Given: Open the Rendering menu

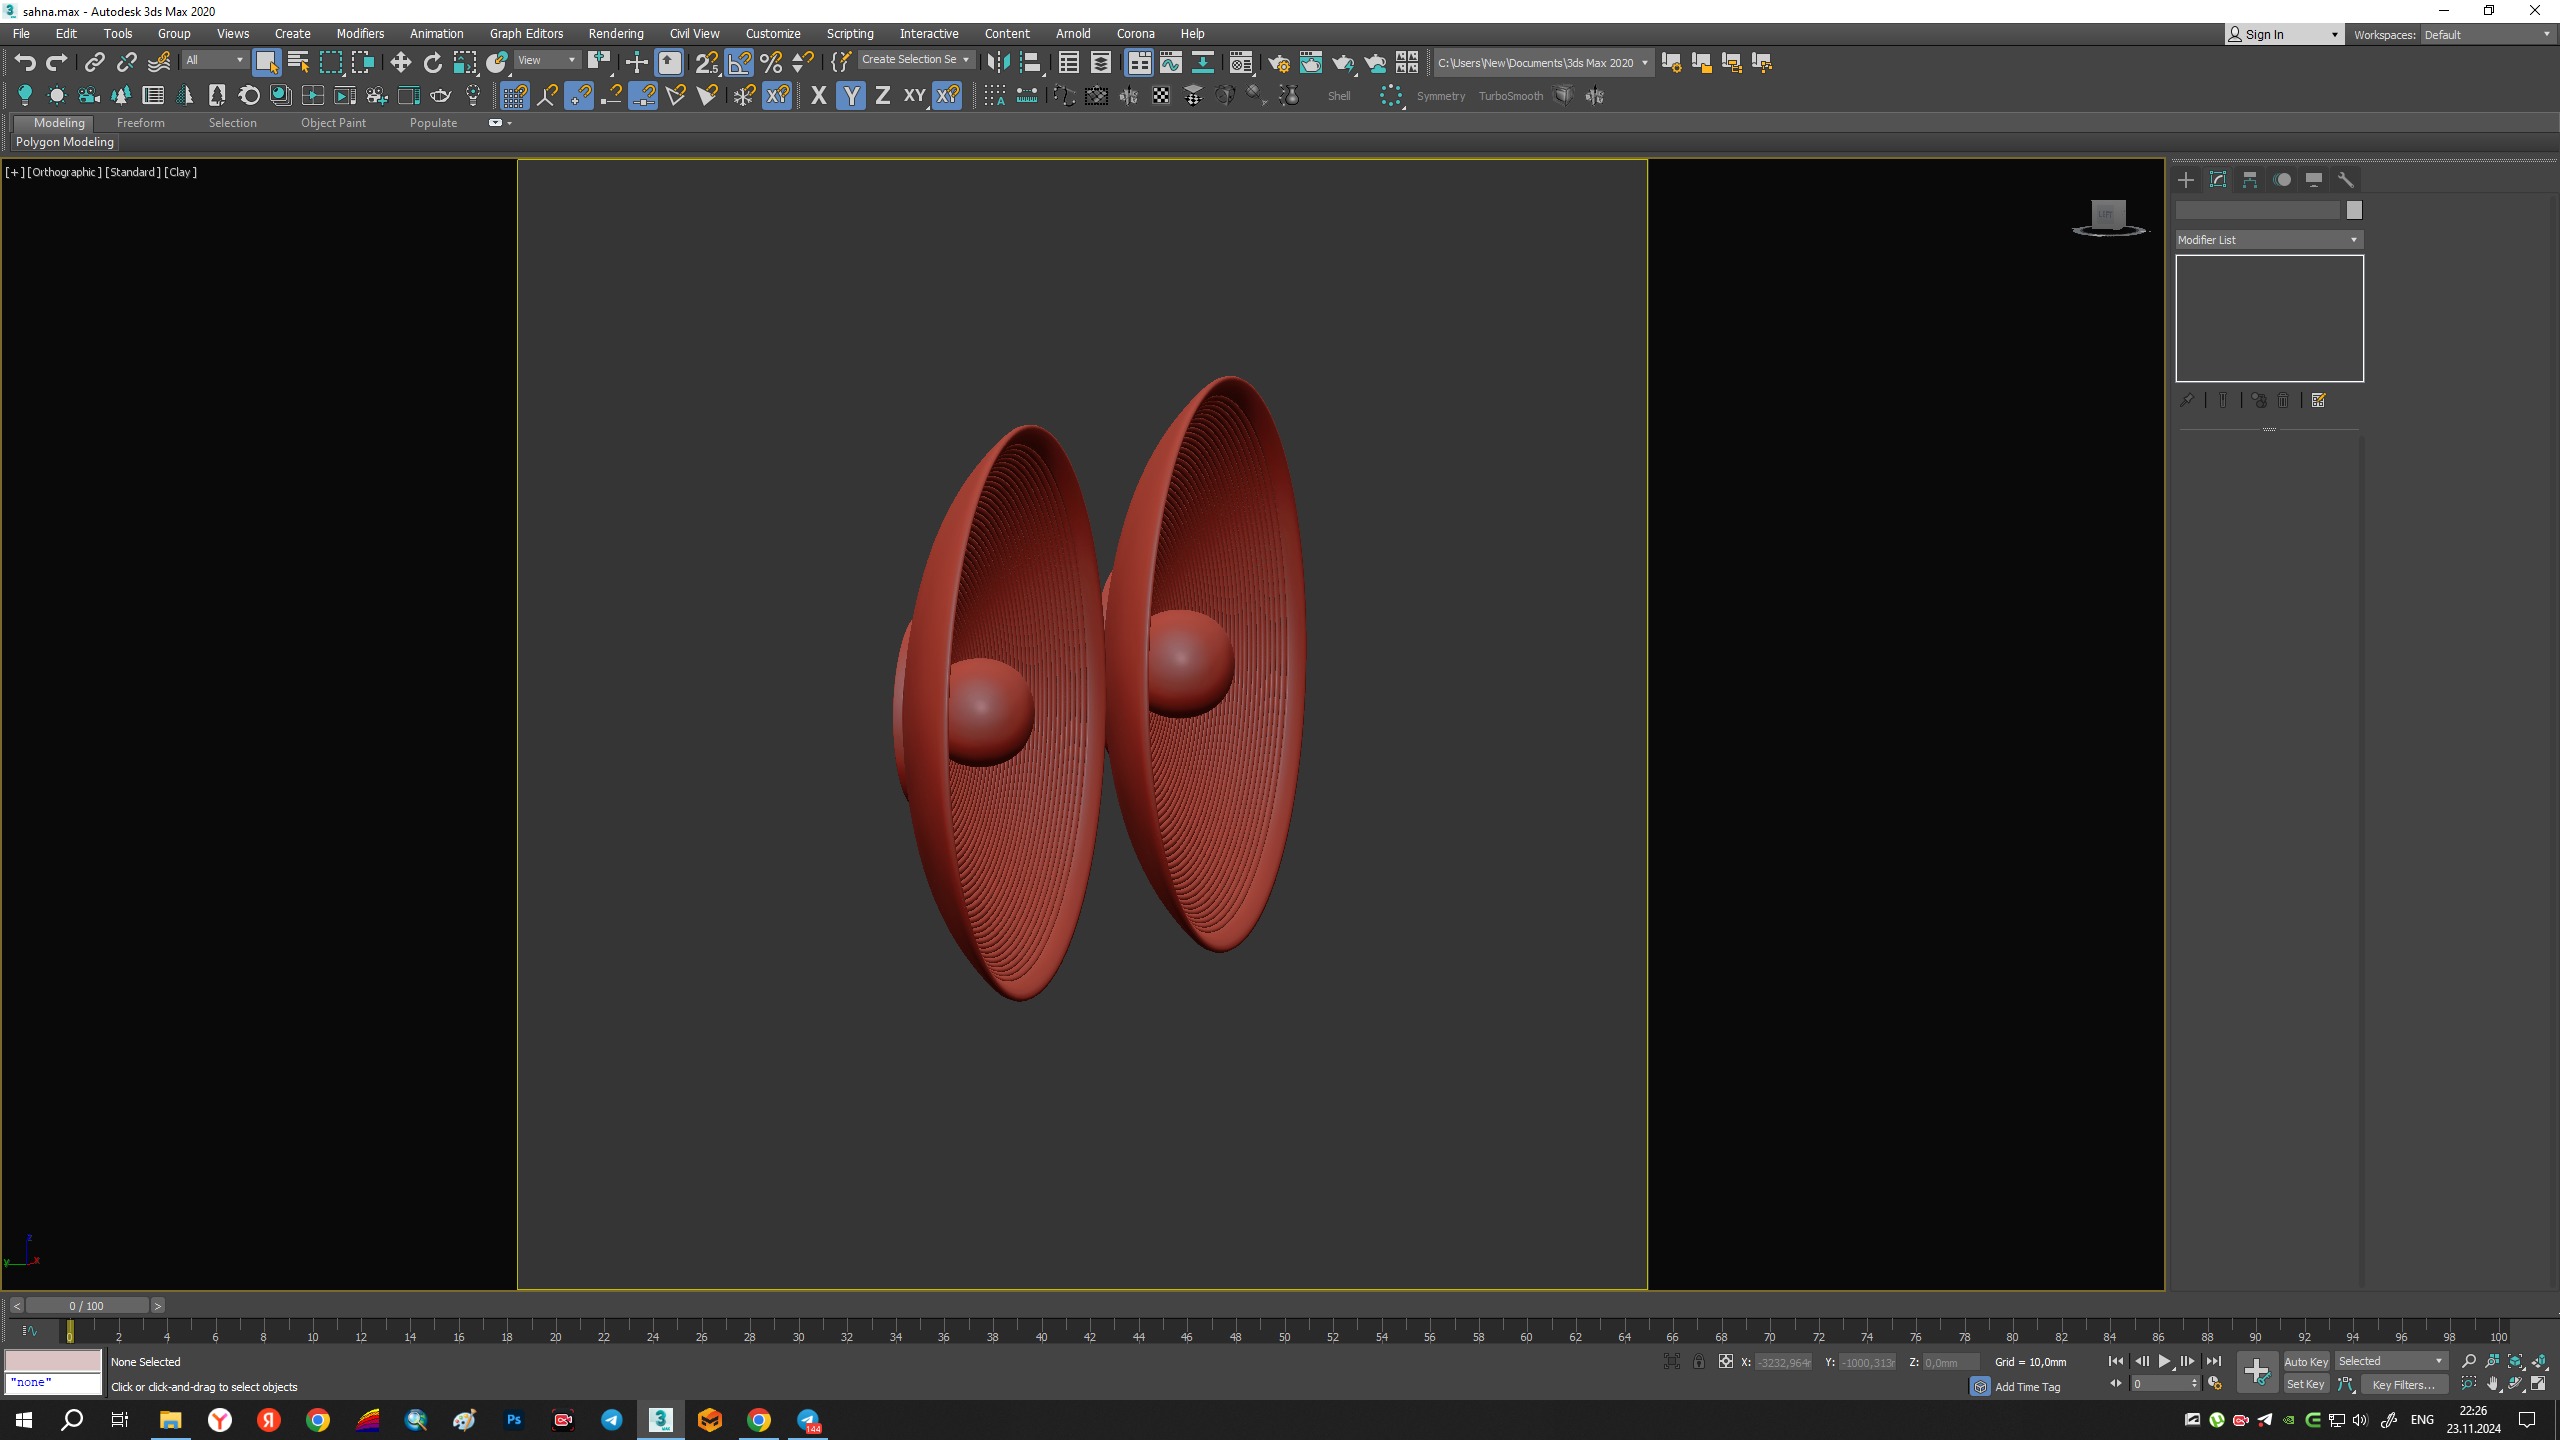Looking at the screenshot, I should click(x=615, y=34).
